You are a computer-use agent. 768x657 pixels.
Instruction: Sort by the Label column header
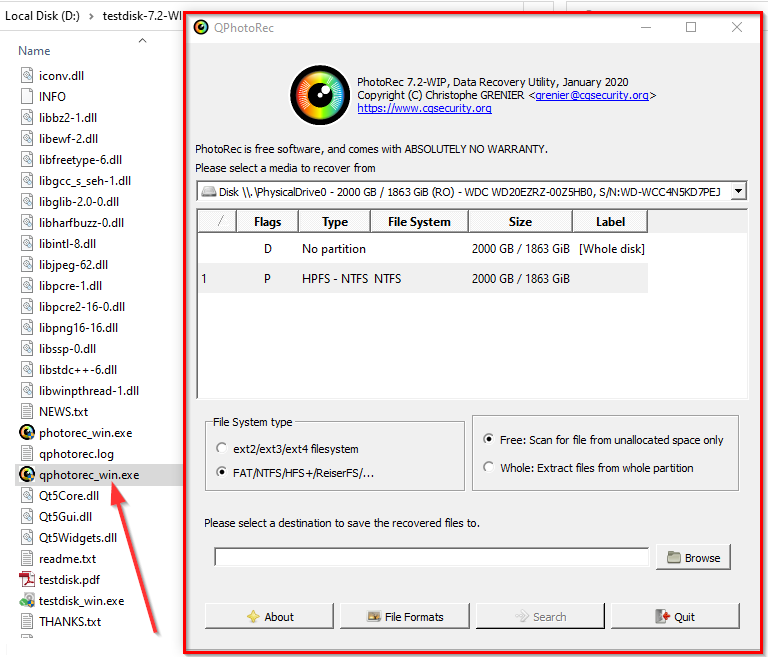pyautogui.click(x=610, y=221)
